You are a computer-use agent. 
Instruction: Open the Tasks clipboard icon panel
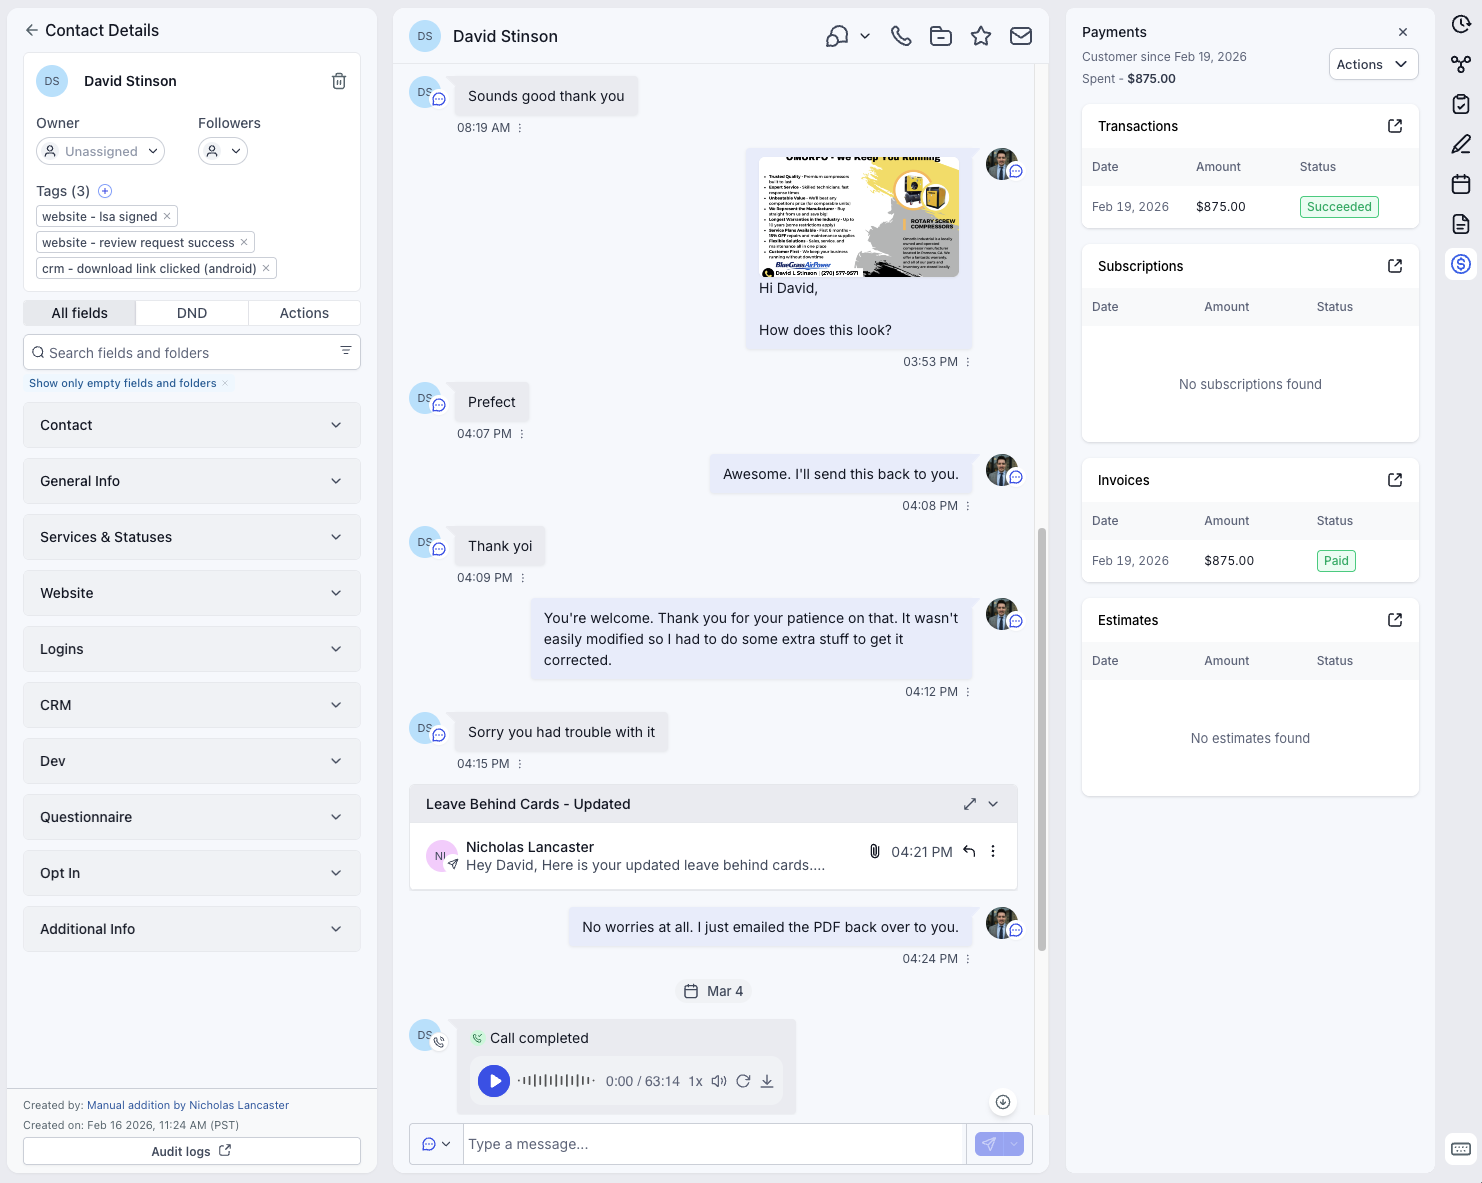click(1461, 104)
